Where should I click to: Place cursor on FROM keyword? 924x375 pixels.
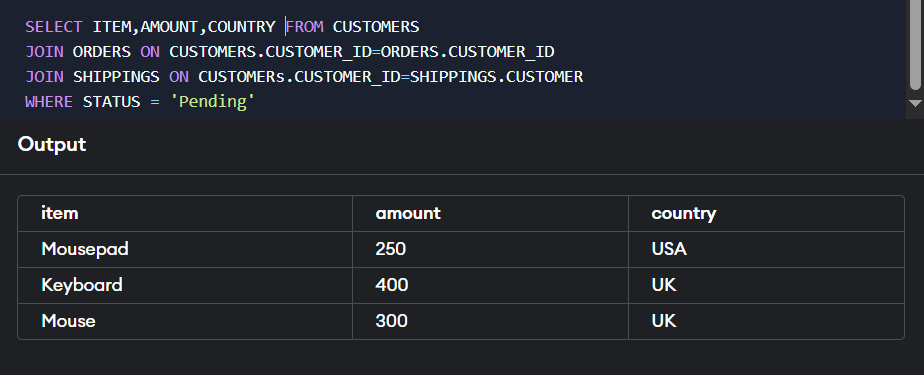305,27
